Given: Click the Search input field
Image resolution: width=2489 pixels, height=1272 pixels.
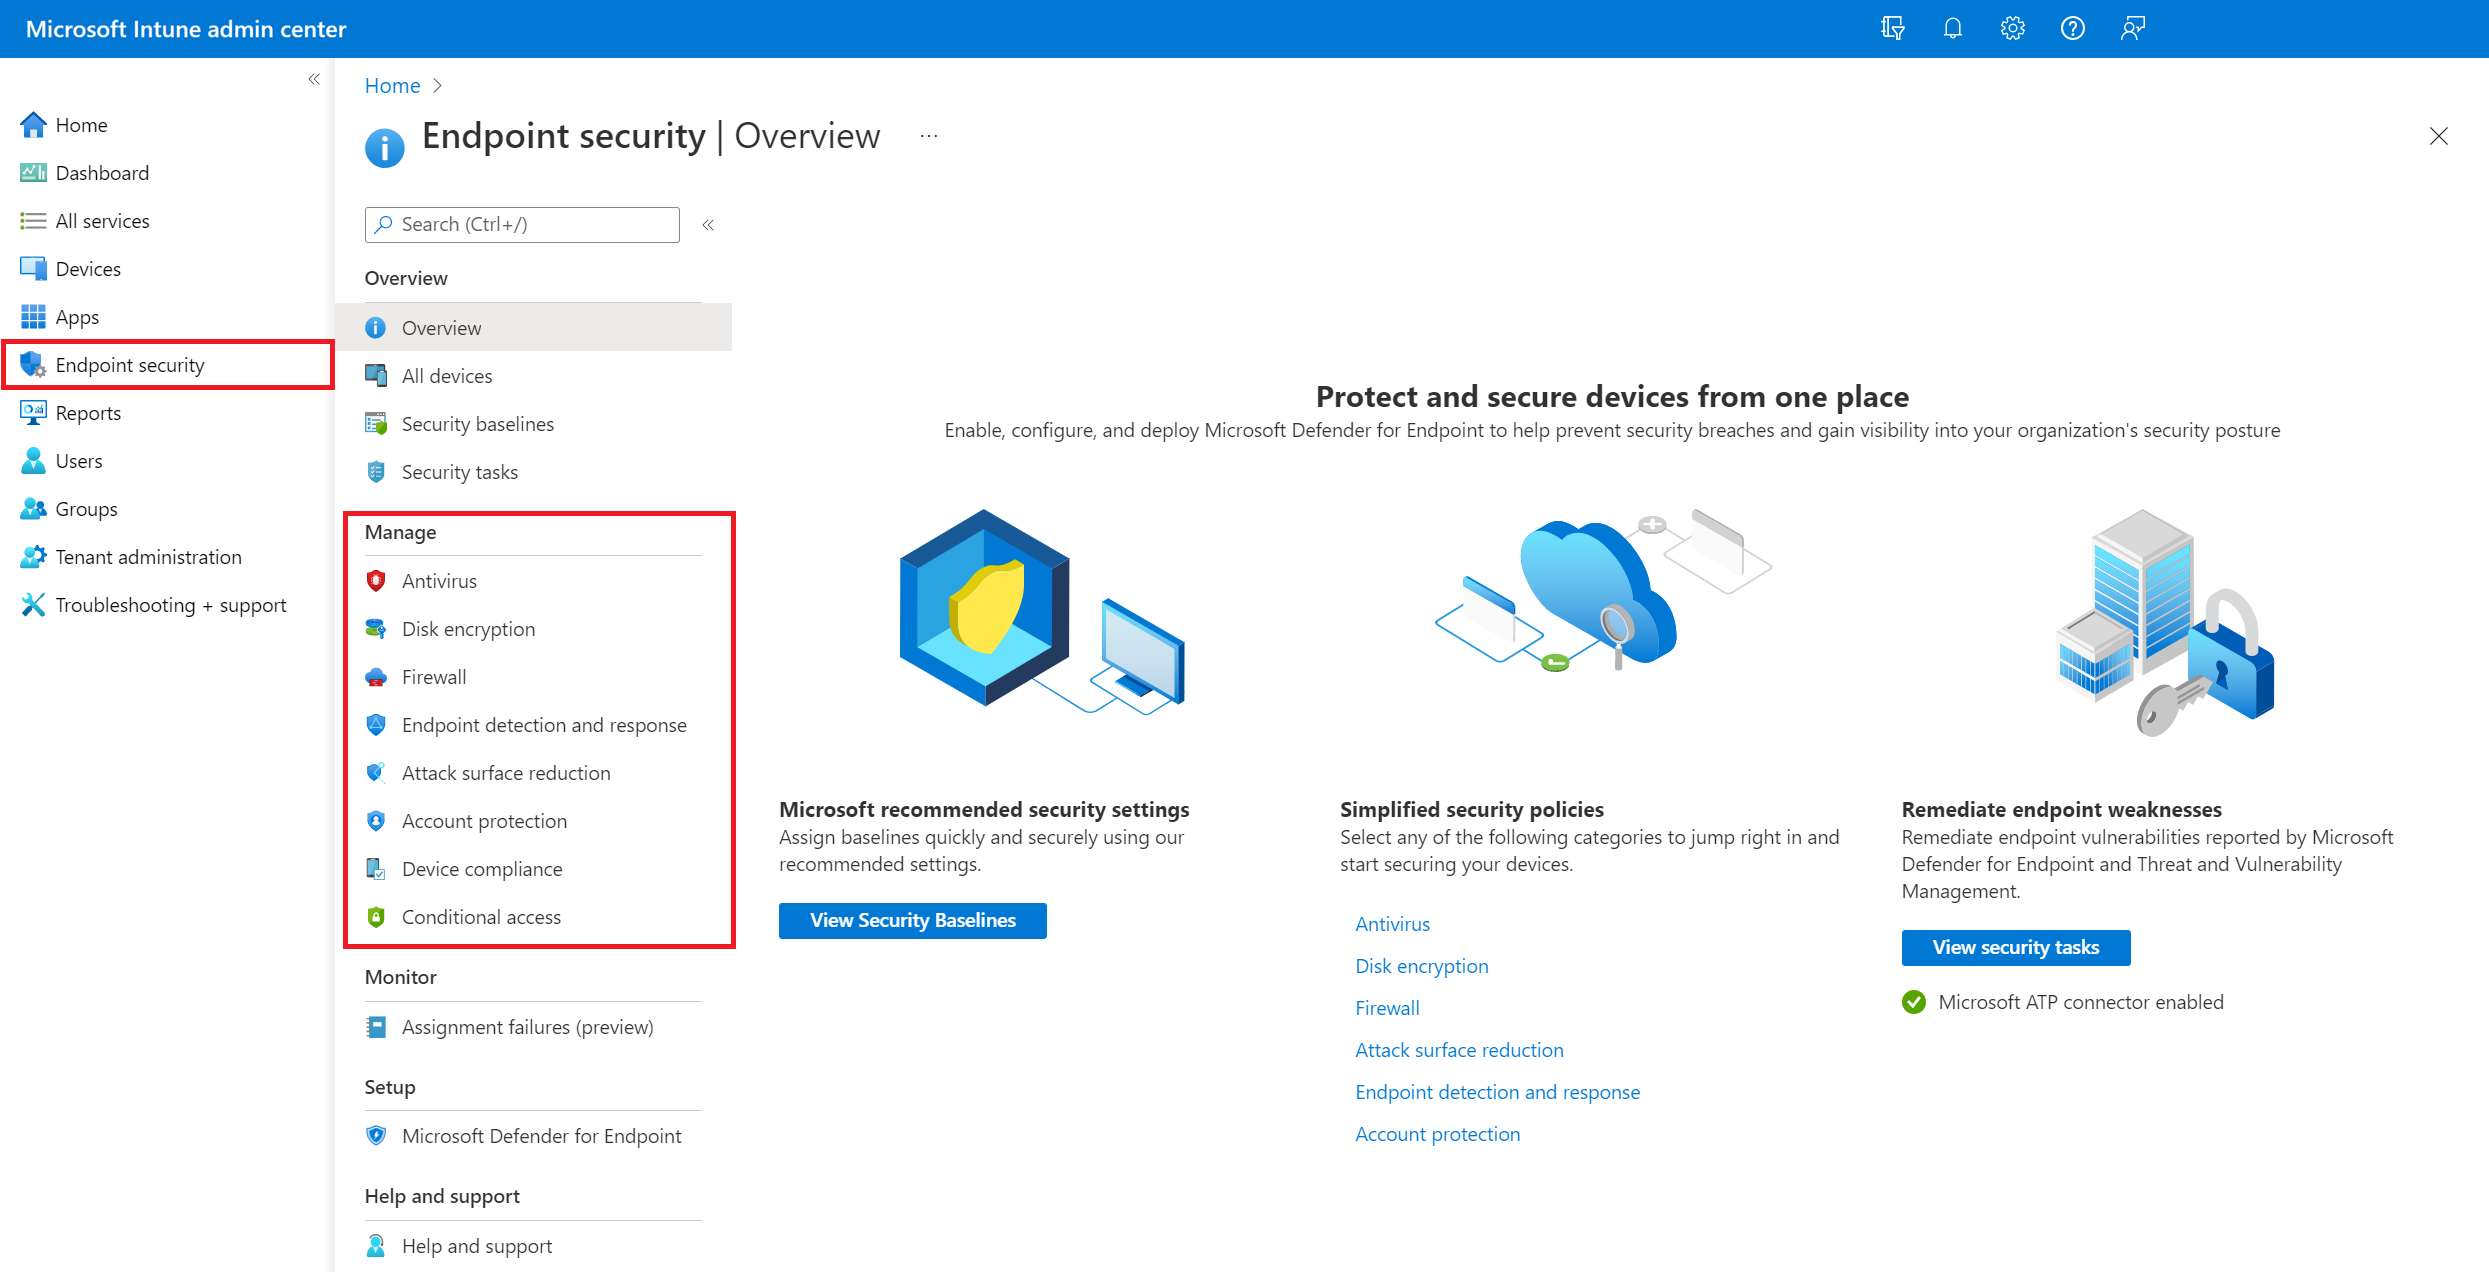Looking at the screenshot, I should pyautogui.click(x=519, y=222).
